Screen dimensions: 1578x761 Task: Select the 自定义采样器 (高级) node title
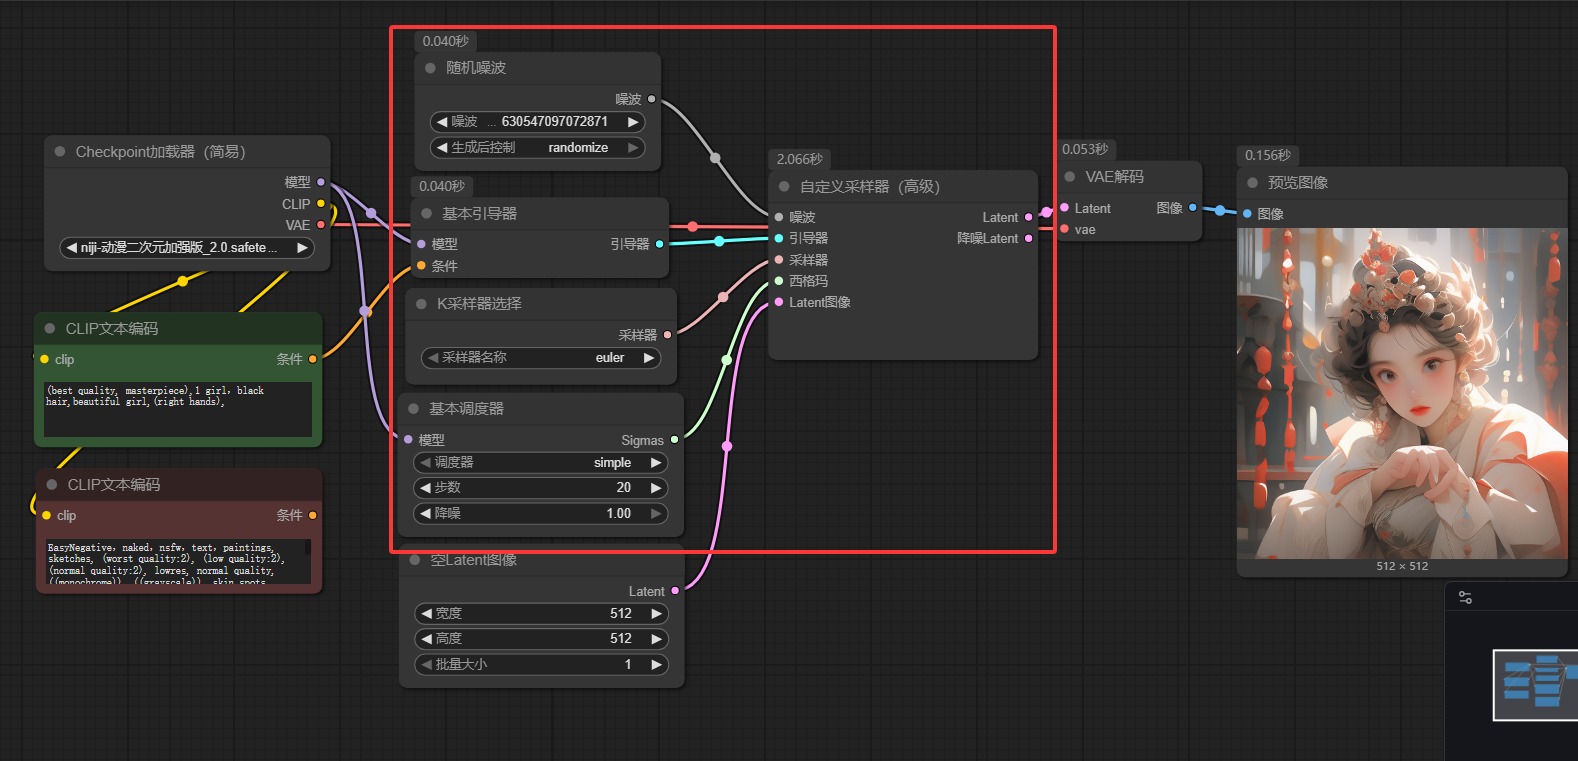click(869, 187)
